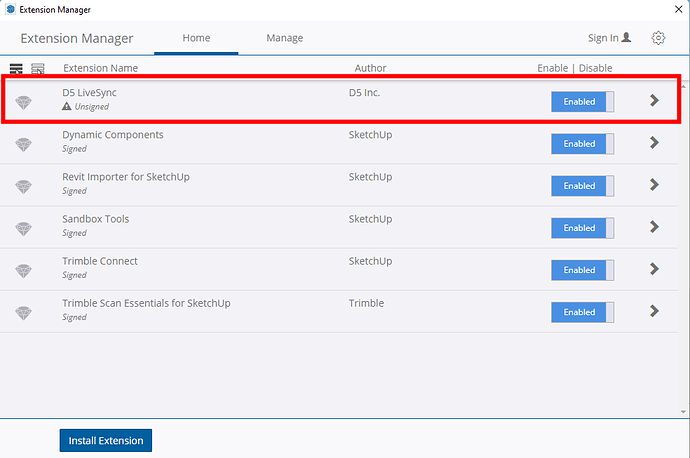Disable the D5 LiveSync extension toggle
This screenshot has height=458, width=690.
pos(582,101)
